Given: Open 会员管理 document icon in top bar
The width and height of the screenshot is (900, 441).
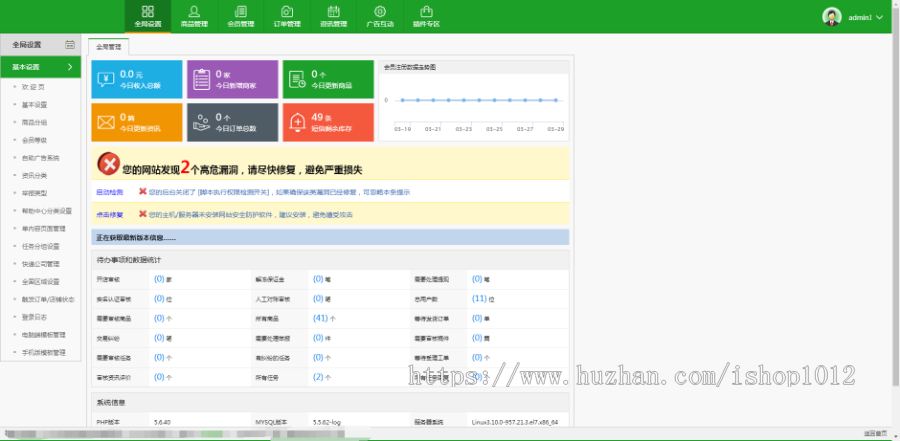Looking at the screenshot, I should 241,11.
